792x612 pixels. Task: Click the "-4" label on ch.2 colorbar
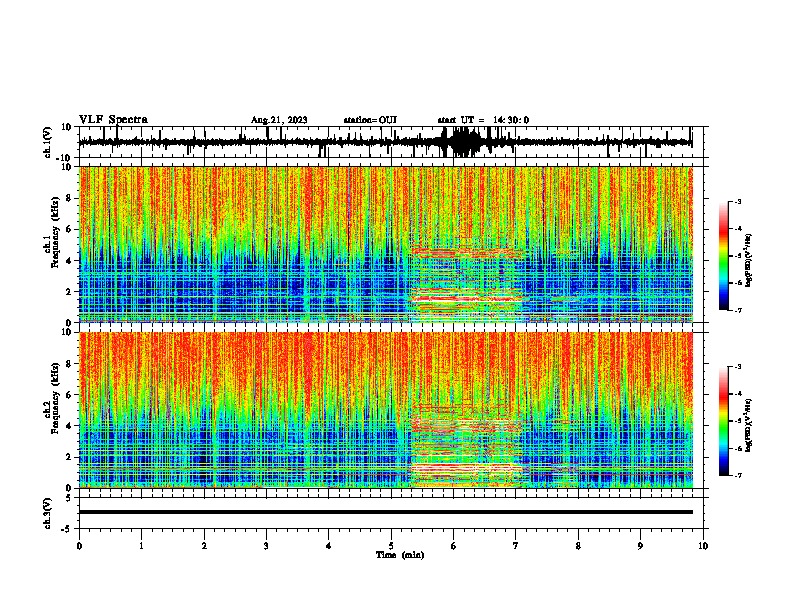[738, 394]
